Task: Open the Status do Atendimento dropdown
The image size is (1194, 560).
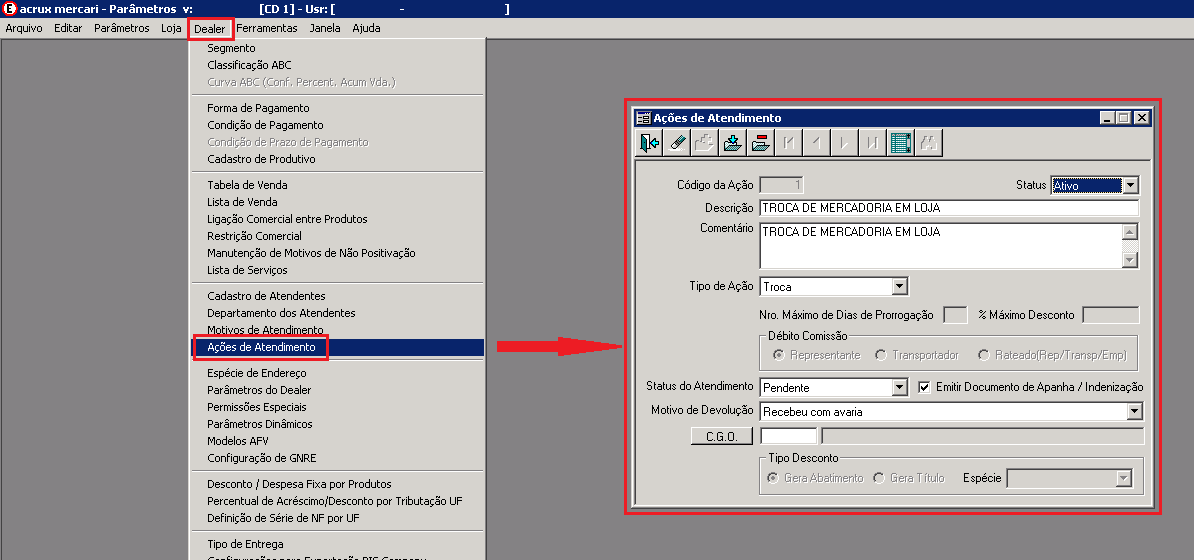Action: pos(899,387)
